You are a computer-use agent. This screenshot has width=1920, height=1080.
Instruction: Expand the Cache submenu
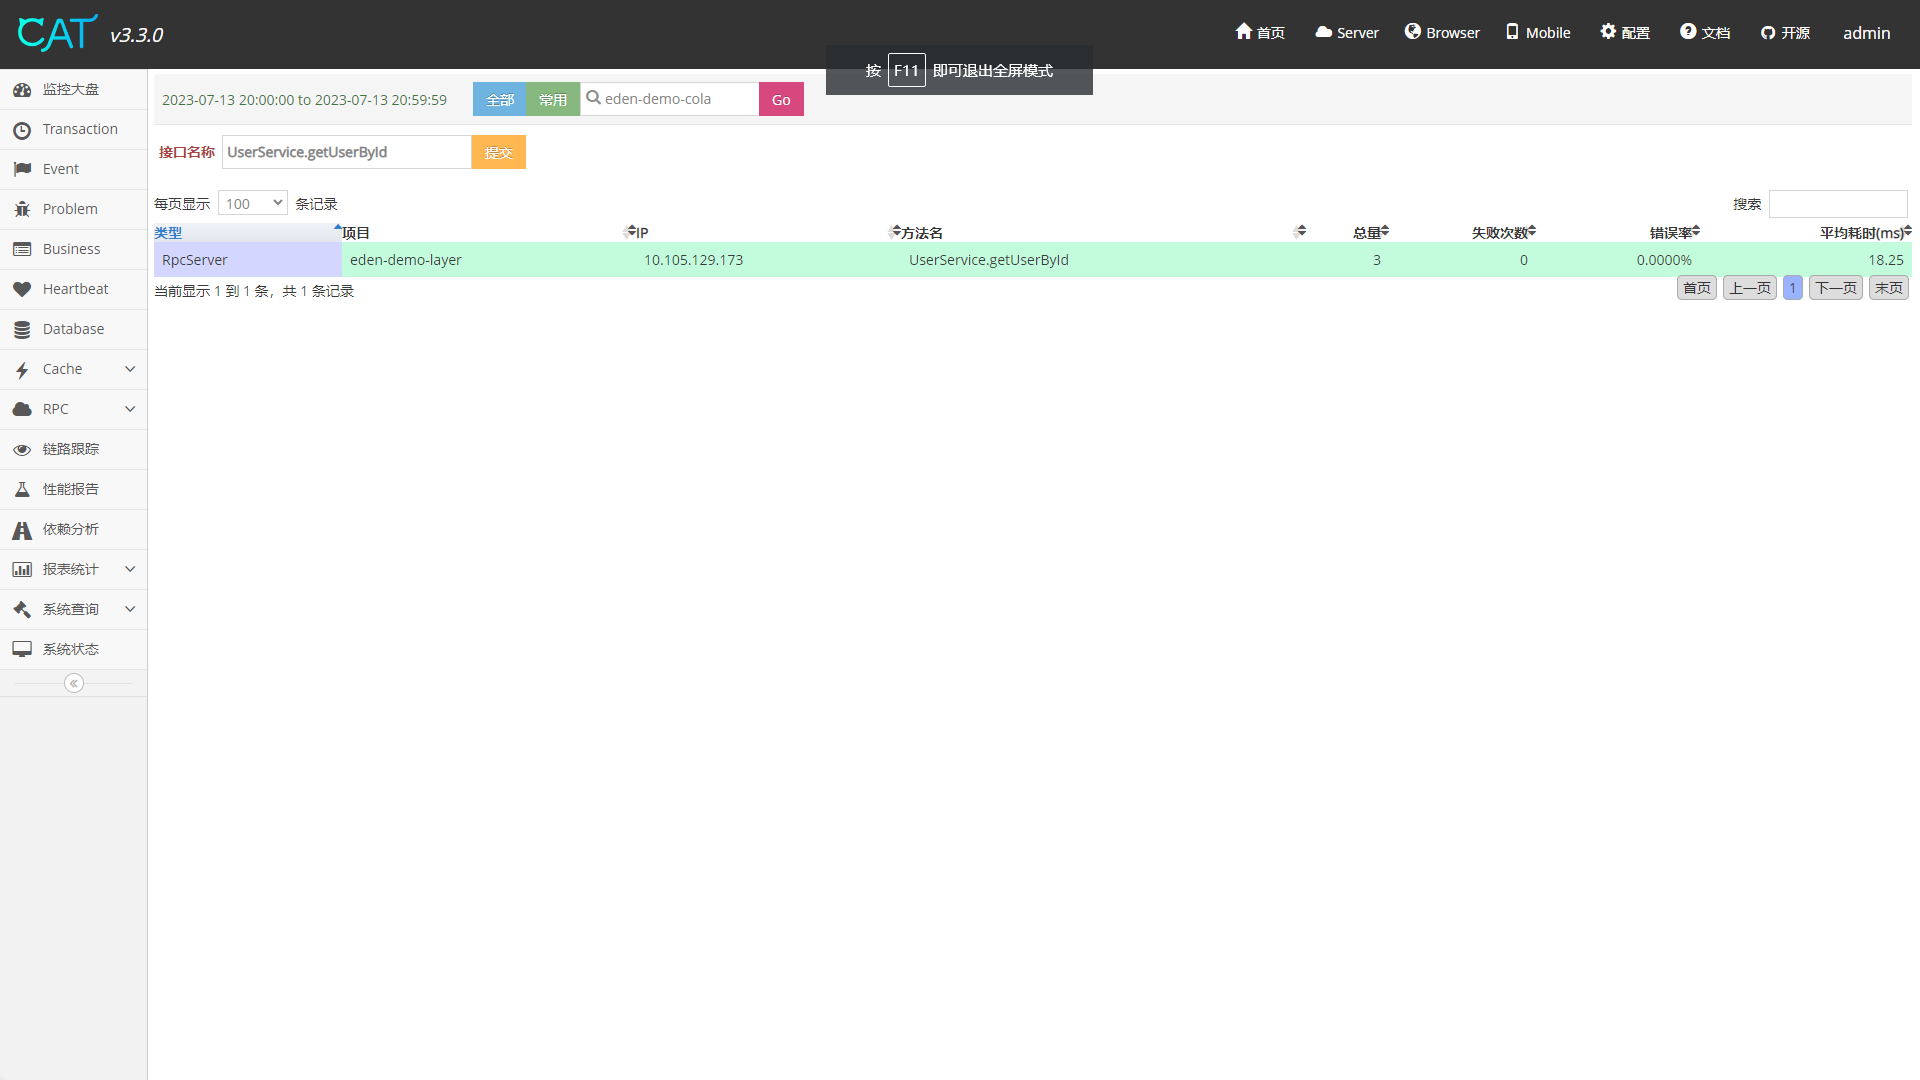(x=130, y=369)
